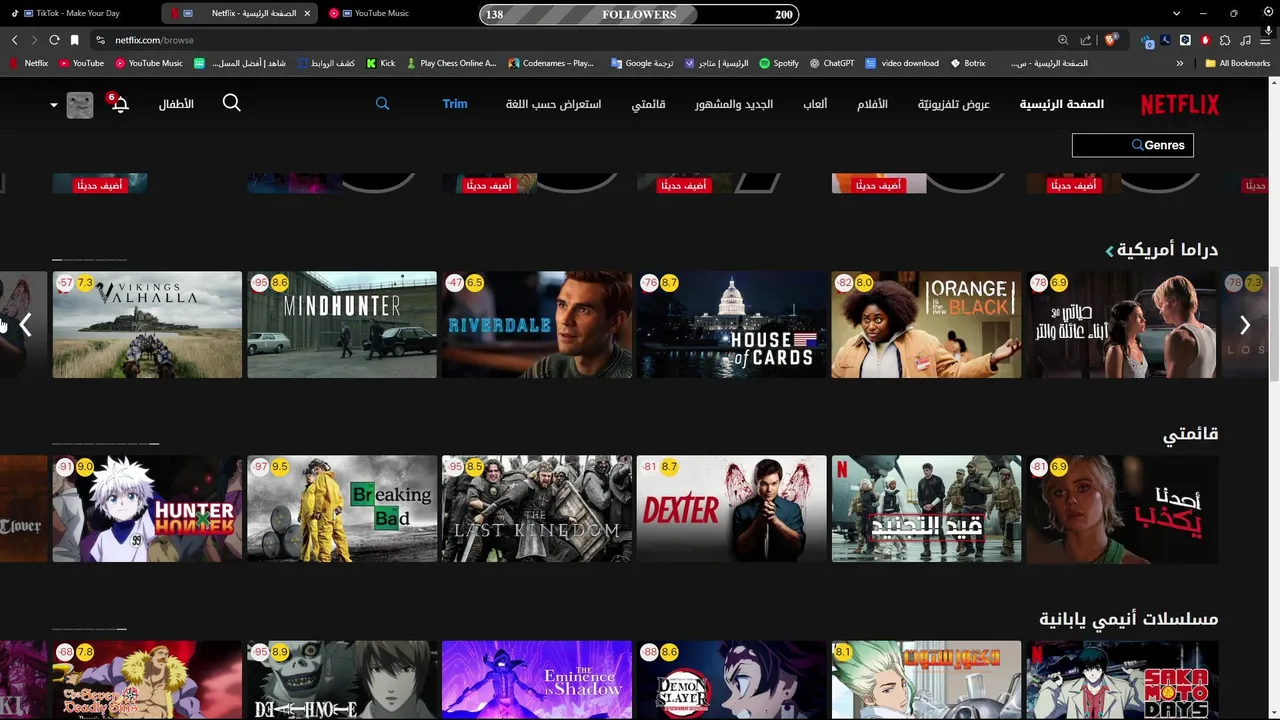The height and width of the screenshot is (720, 1280).
Task: Open YouTube bookmark
Action: point(81,63)
